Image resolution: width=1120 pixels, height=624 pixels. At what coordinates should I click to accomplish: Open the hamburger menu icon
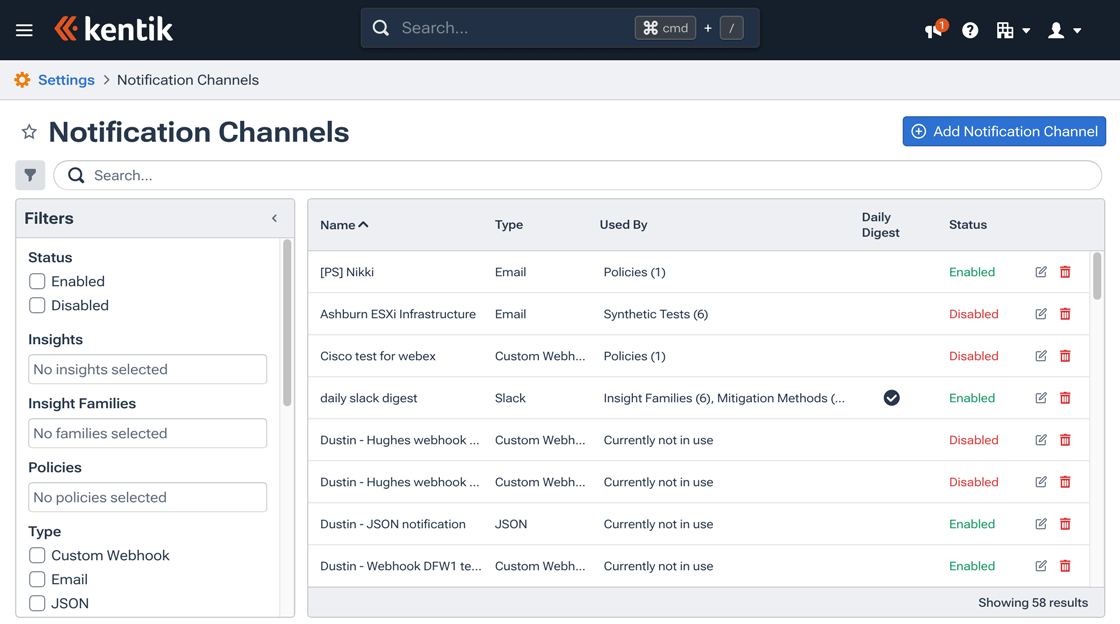[x=24, y=29]
